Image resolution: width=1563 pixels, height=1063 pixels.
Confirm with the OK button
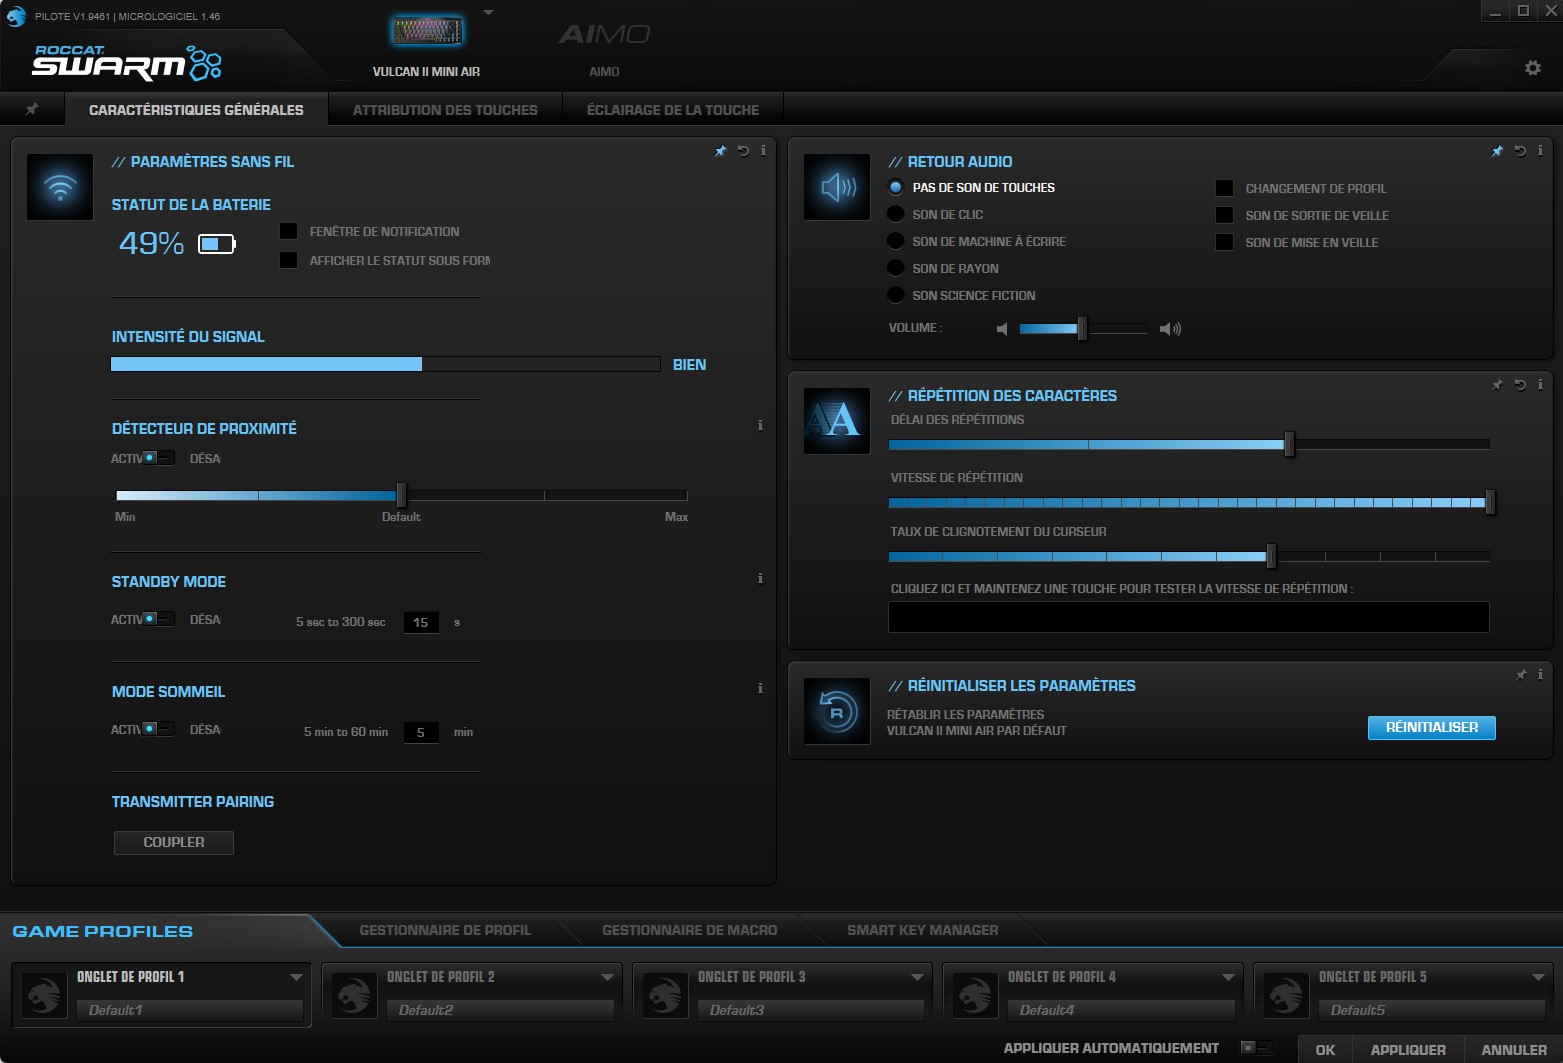point(1325,1049)
